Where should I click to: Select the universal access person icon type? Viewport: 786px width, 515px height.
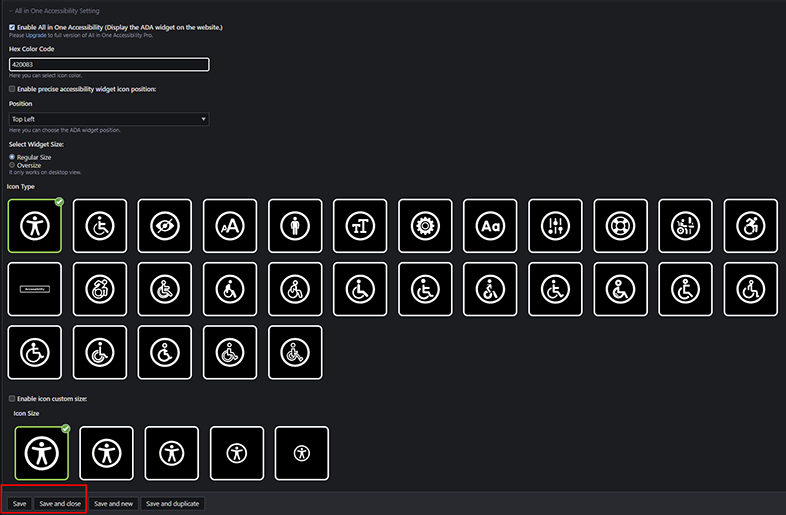click(35, 226)
